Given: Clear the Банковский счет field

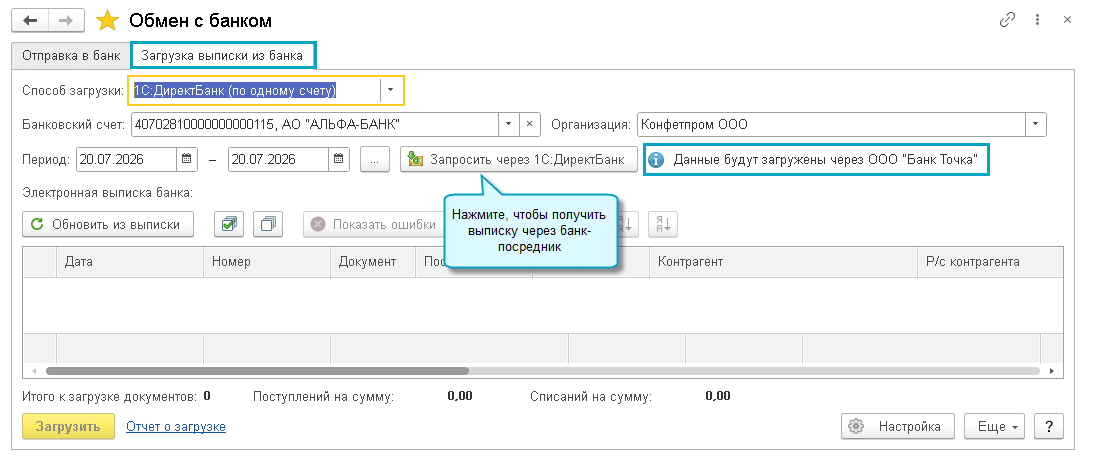Looking at the screenshot, I should click(x=529, y=124).
